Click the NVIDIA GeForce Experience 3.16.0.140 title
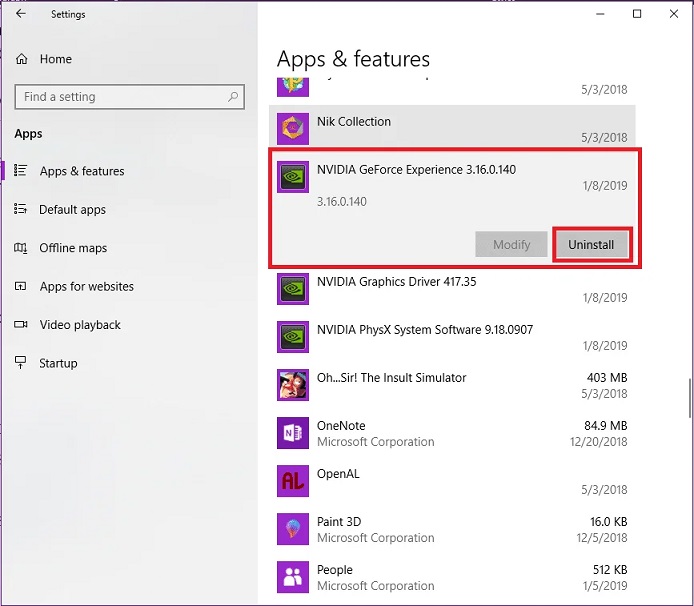 click(x=416, y=170)
